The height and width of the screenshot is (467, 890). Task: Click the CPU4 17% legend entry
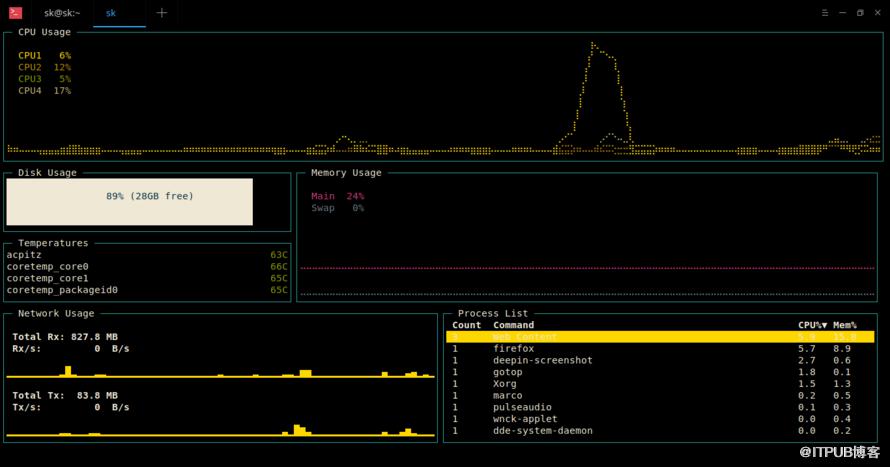[44, 91]
